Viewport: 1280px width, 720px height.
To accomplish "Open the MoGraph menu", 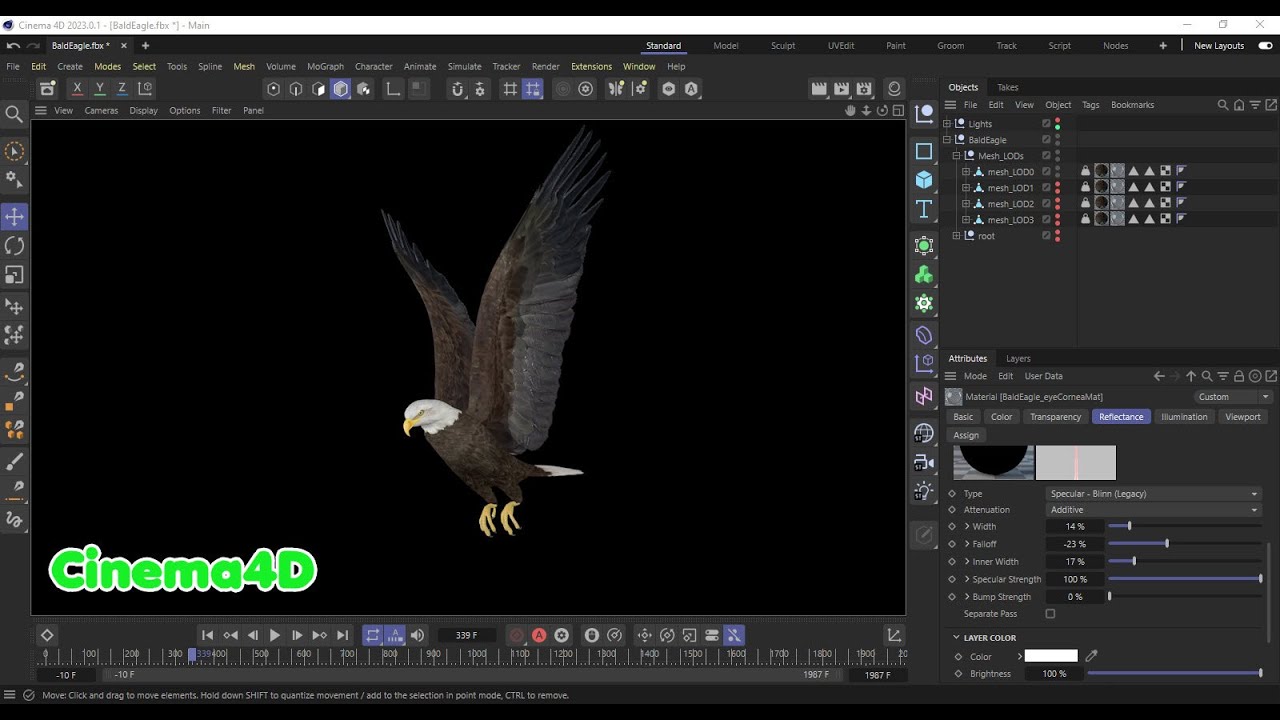I will 325,67.
